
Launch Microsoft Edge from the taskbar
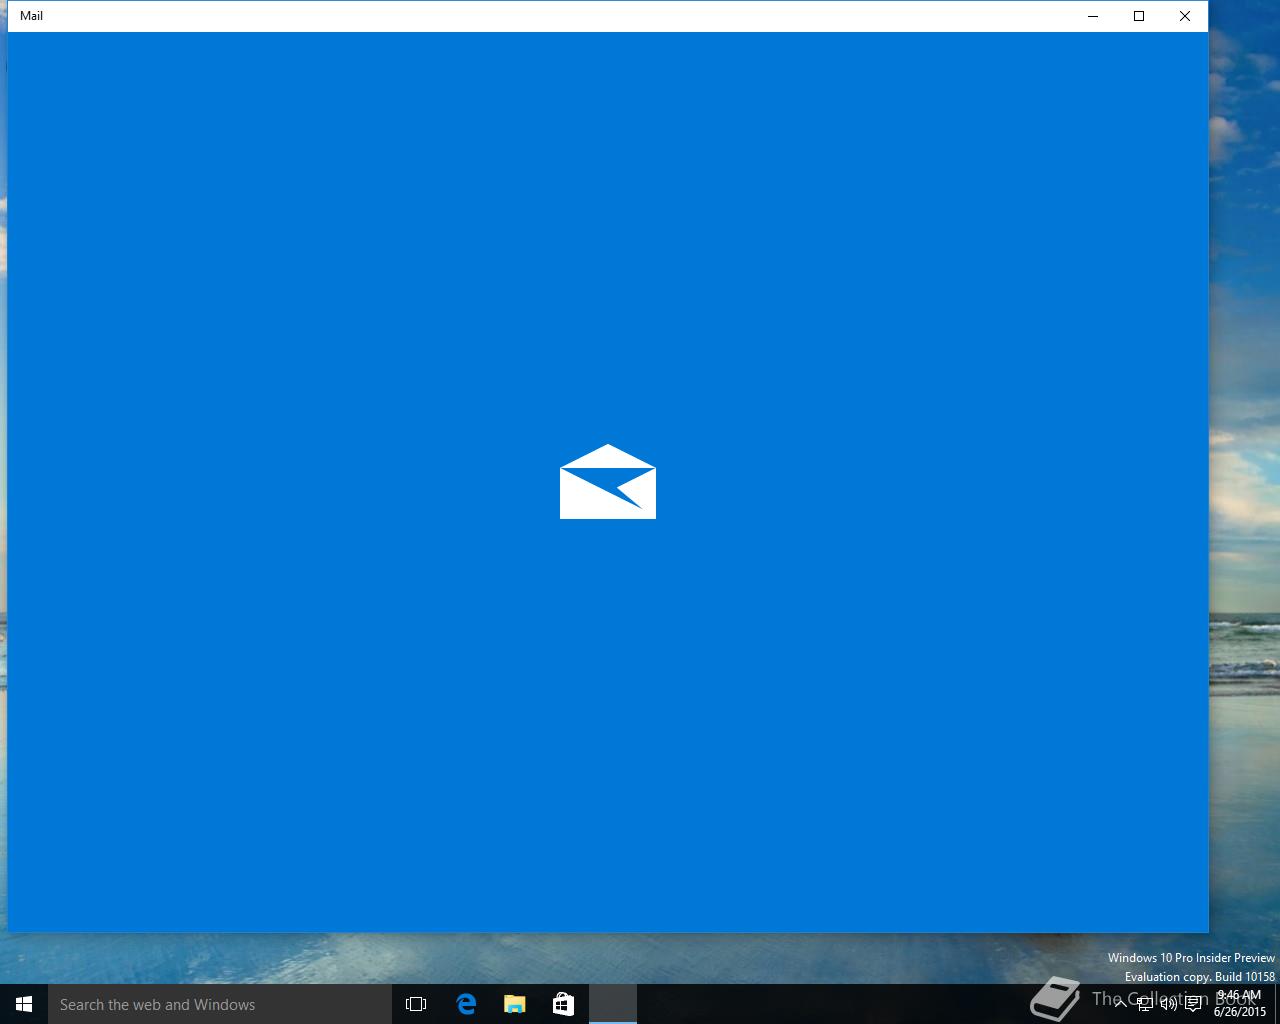pyautogui.click(x=465, y=1004)
